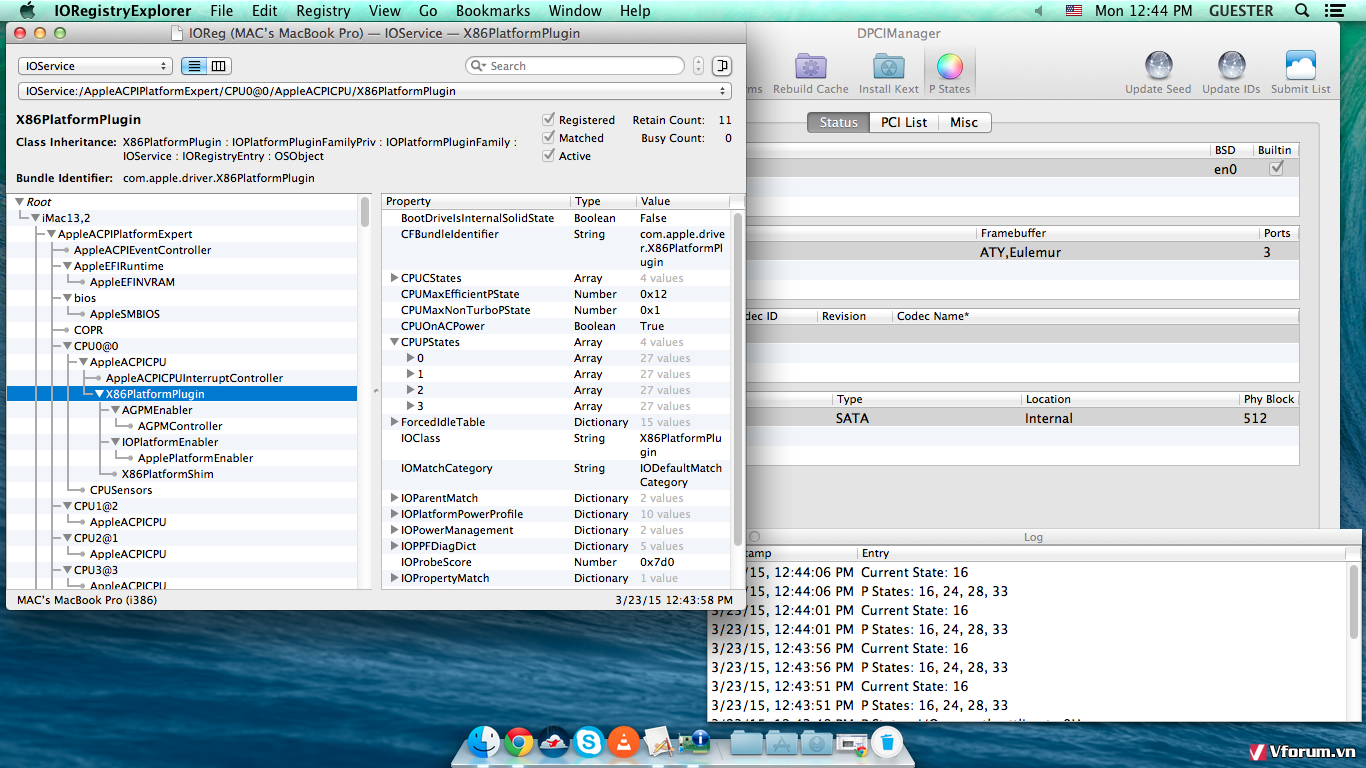Click the IOReg Search field
This screenshot has width=1366, height=768.
[x=575, y=66]
